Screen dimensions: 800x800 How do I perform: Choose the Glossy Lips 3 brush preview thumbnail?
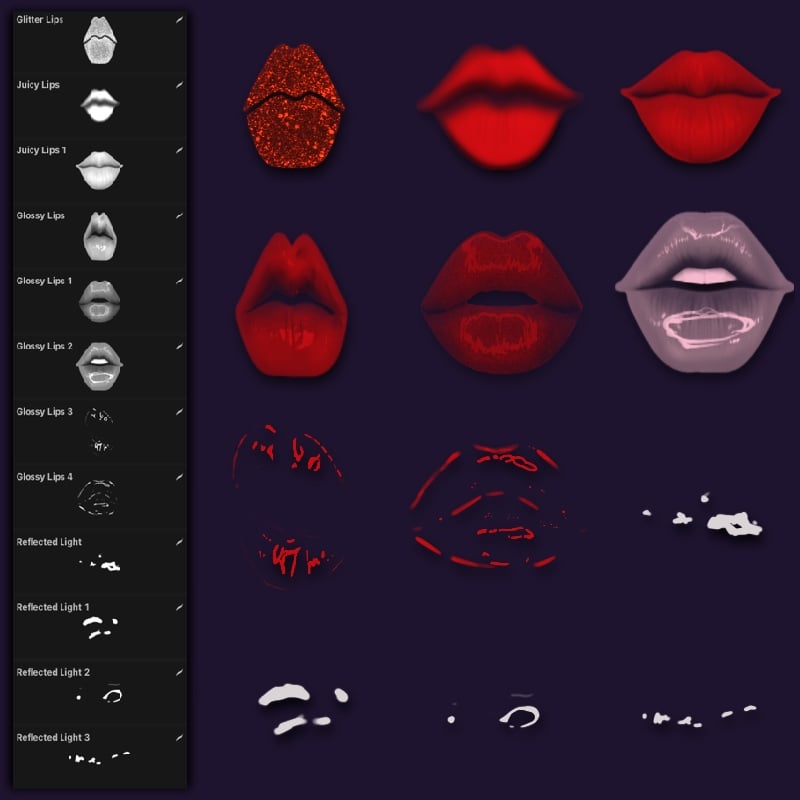[99, 431]
